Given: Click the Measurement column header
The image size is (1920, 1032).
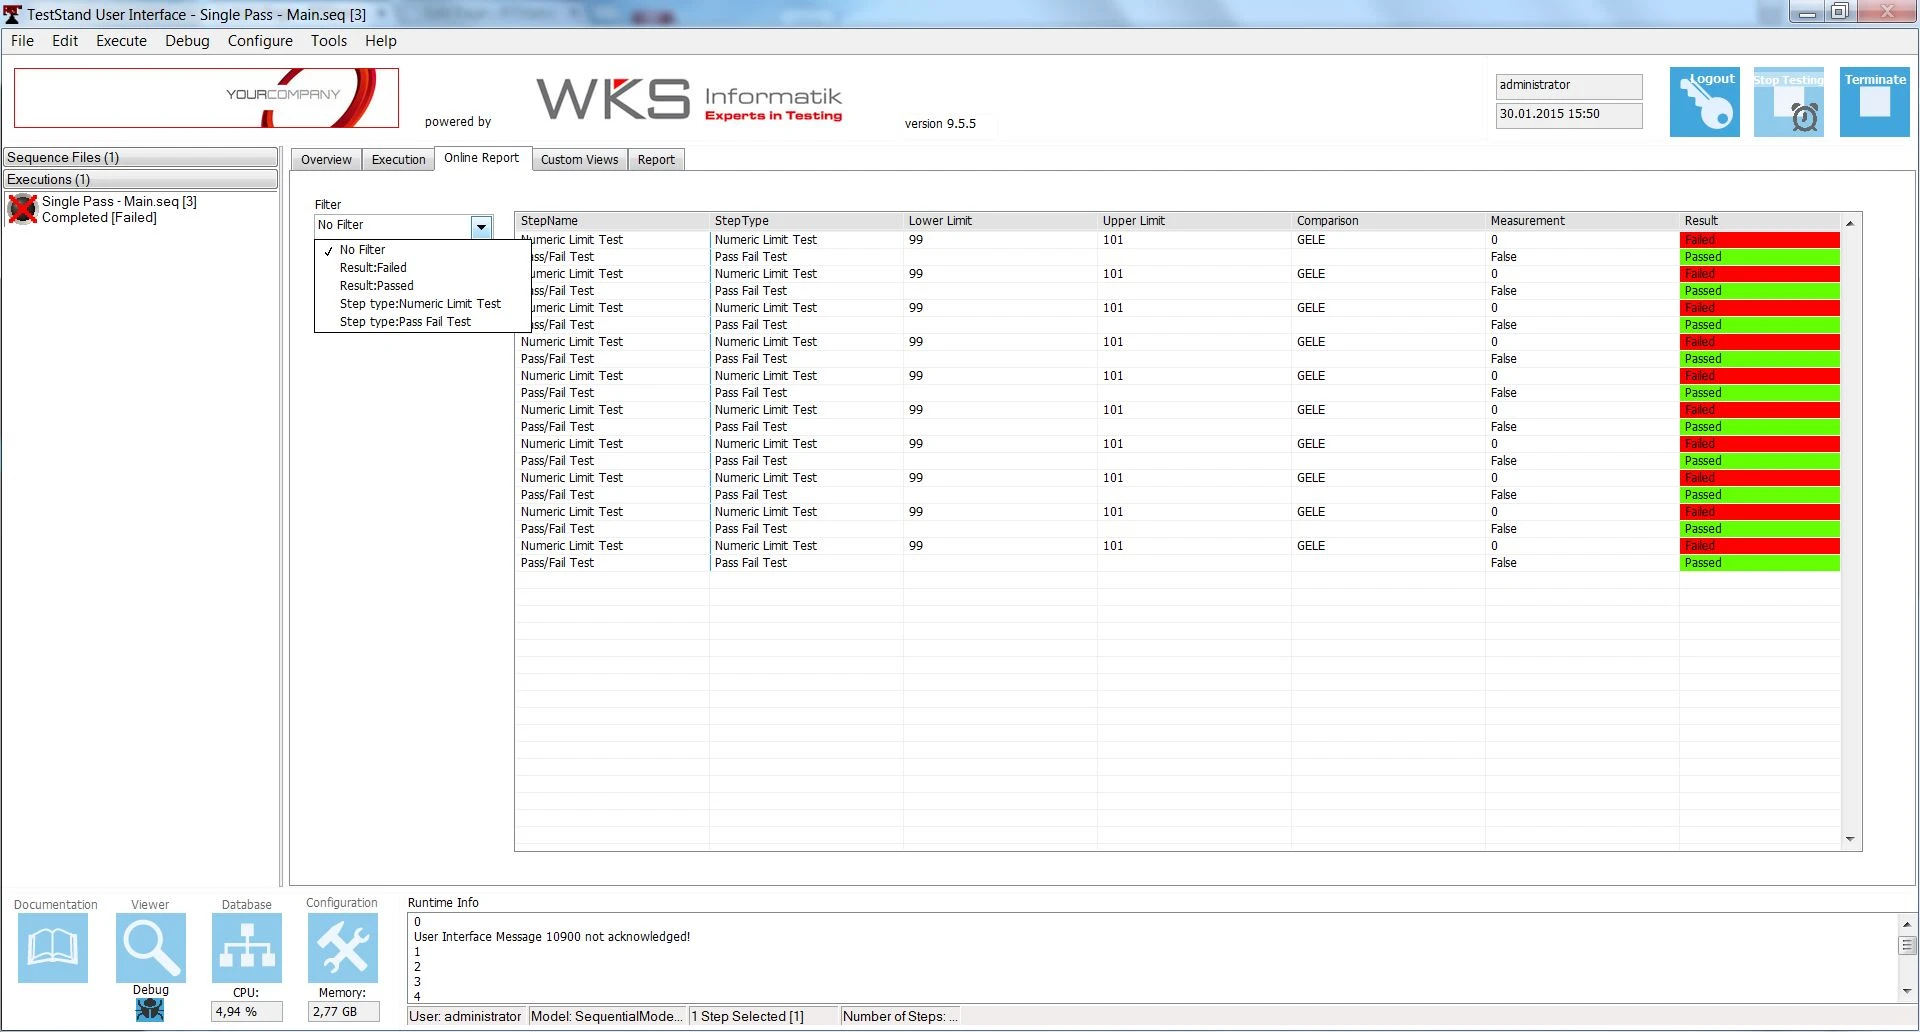Looking at the screenshot, I should tap(1581, 221).
